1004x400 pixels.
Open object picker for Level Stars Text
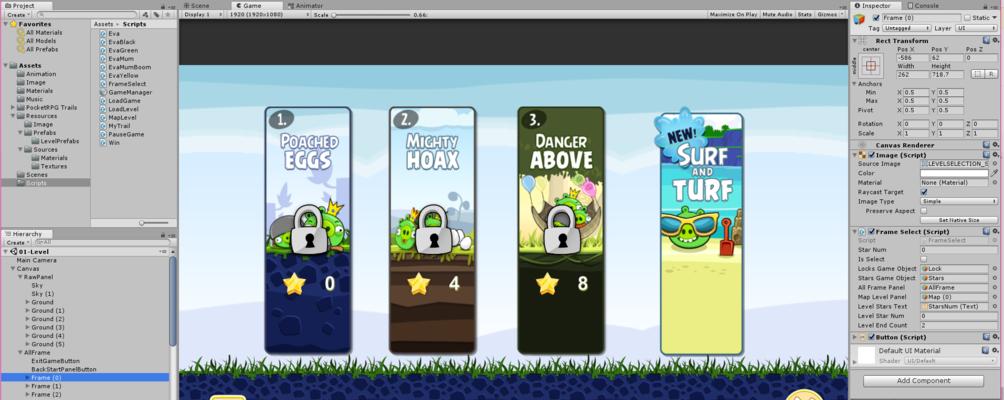coord(994,307)
